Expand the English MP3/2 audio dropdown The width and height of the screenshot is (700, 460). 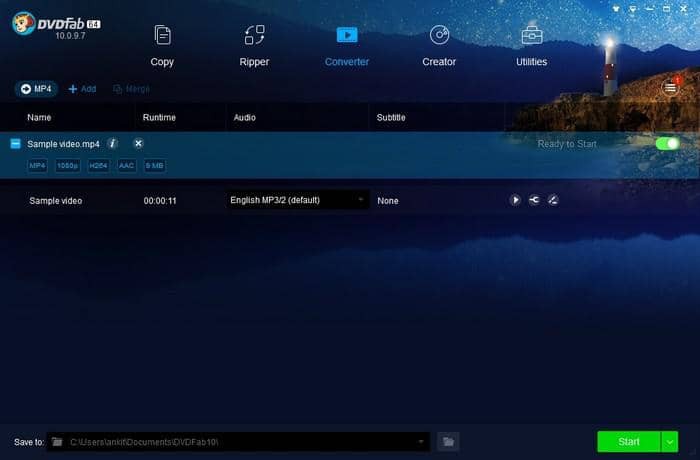coord(360,200)
